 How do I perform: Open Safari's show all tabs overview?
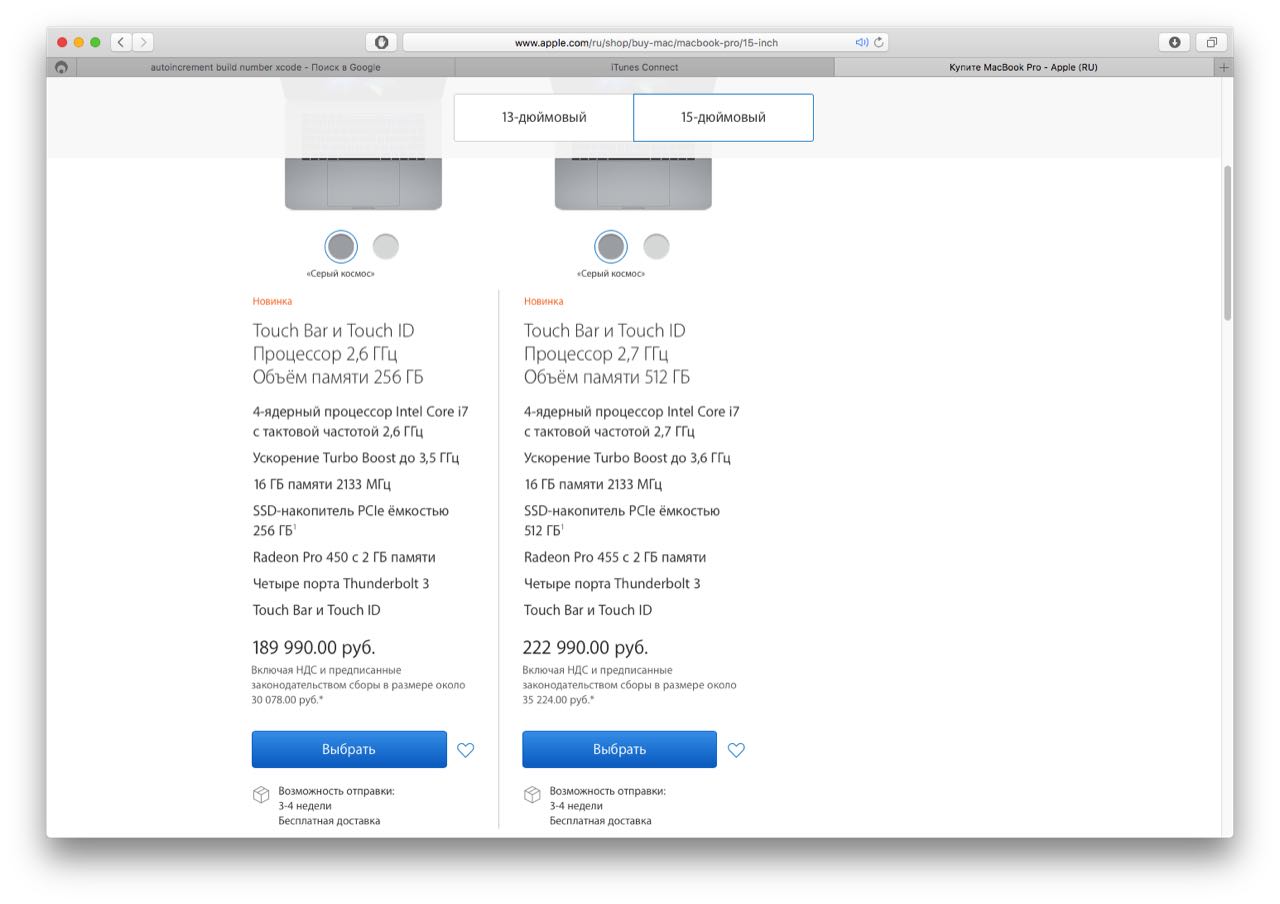[x=1211, y=42]
